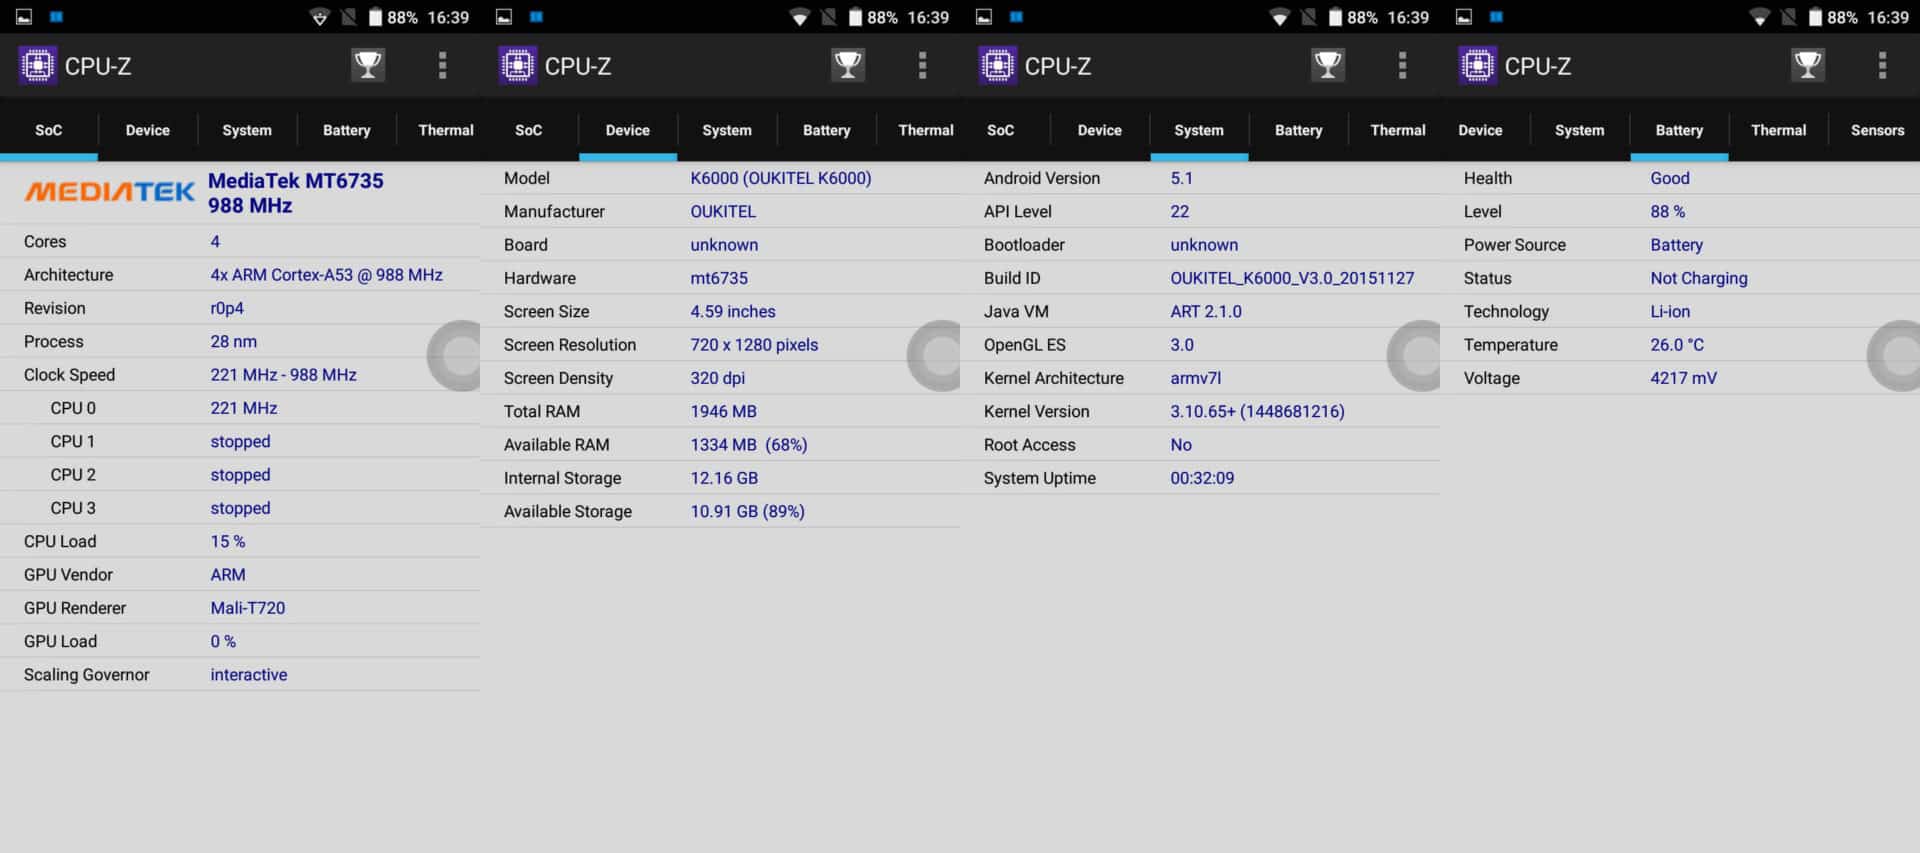Tap the no-SIM icon above the System-tab screen
The height and width of the screenshot is (853, 1920).
click(x=1308, y=17)
